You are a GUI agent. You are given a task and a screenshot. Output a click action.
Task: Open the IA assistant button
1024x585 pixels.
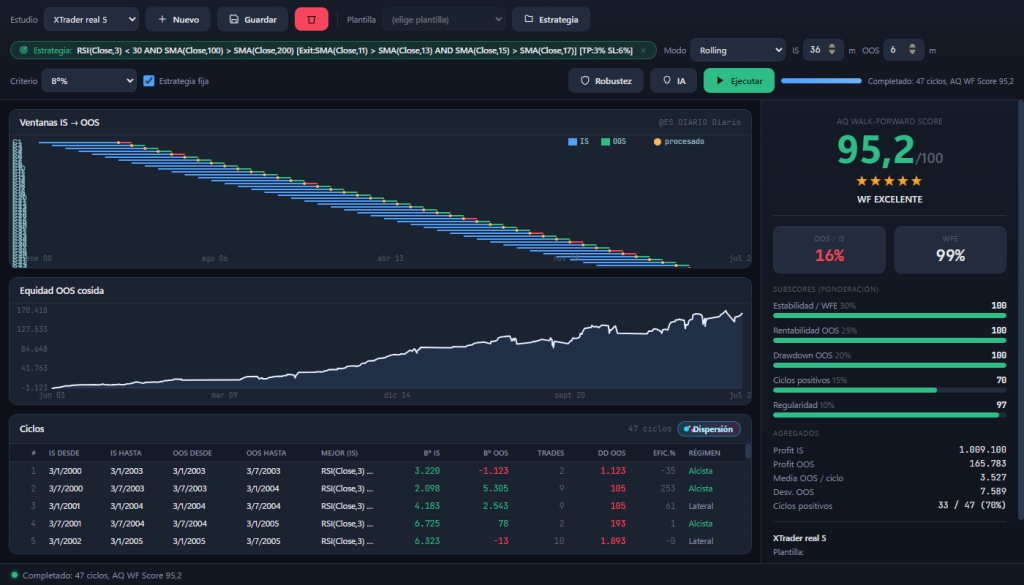[x=673, y=81]
